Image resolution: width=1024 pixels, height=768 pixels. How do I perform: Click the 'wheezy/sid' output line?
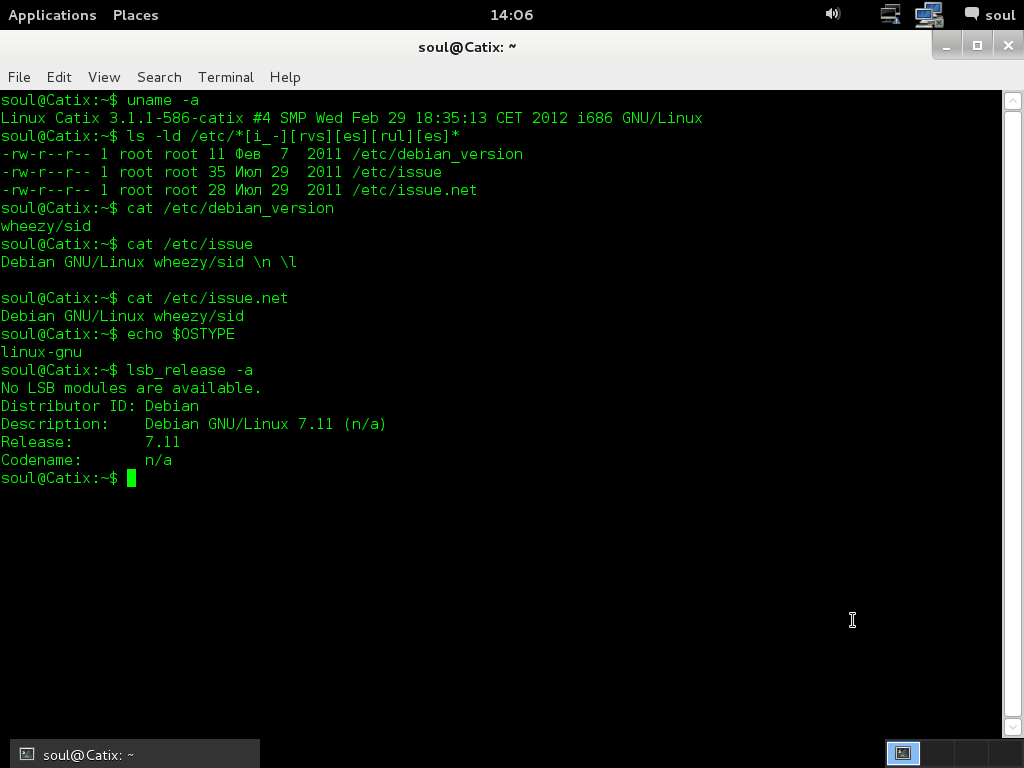tap(46, 226)
